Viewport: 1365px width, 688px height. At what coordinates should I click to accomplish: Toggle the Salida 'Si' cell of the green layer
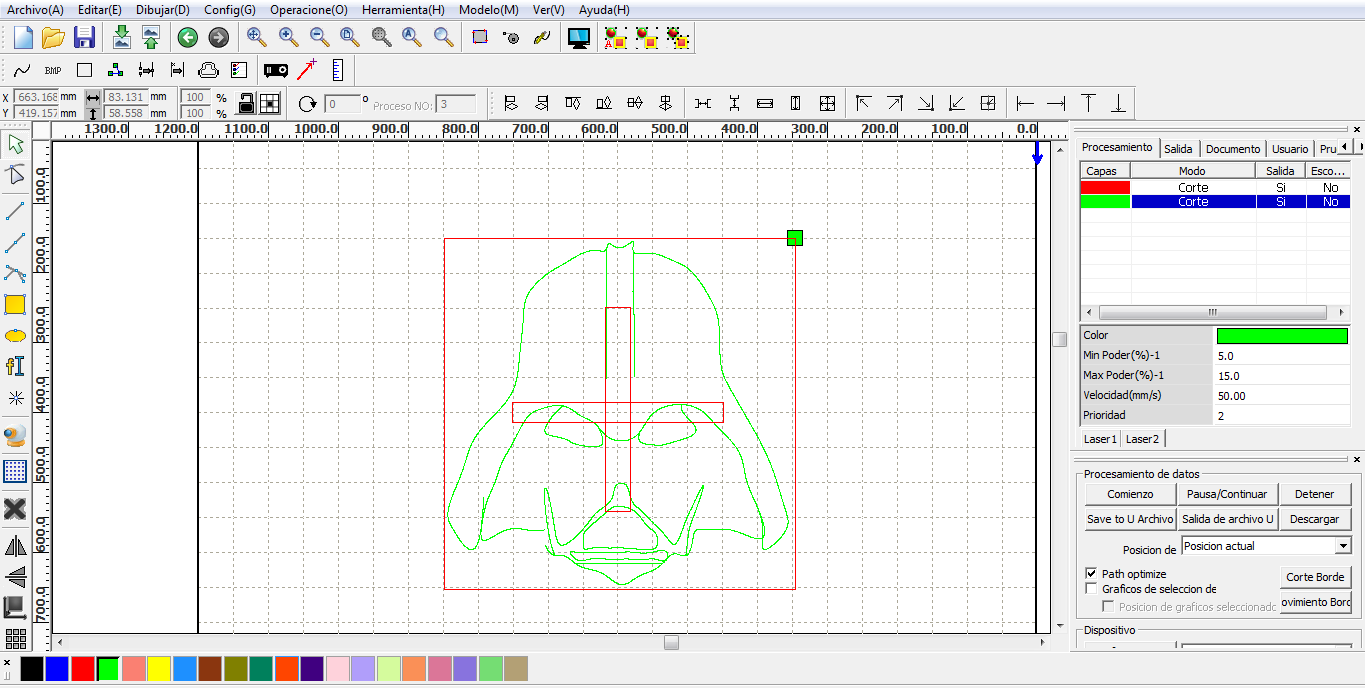coord(1280,201)
